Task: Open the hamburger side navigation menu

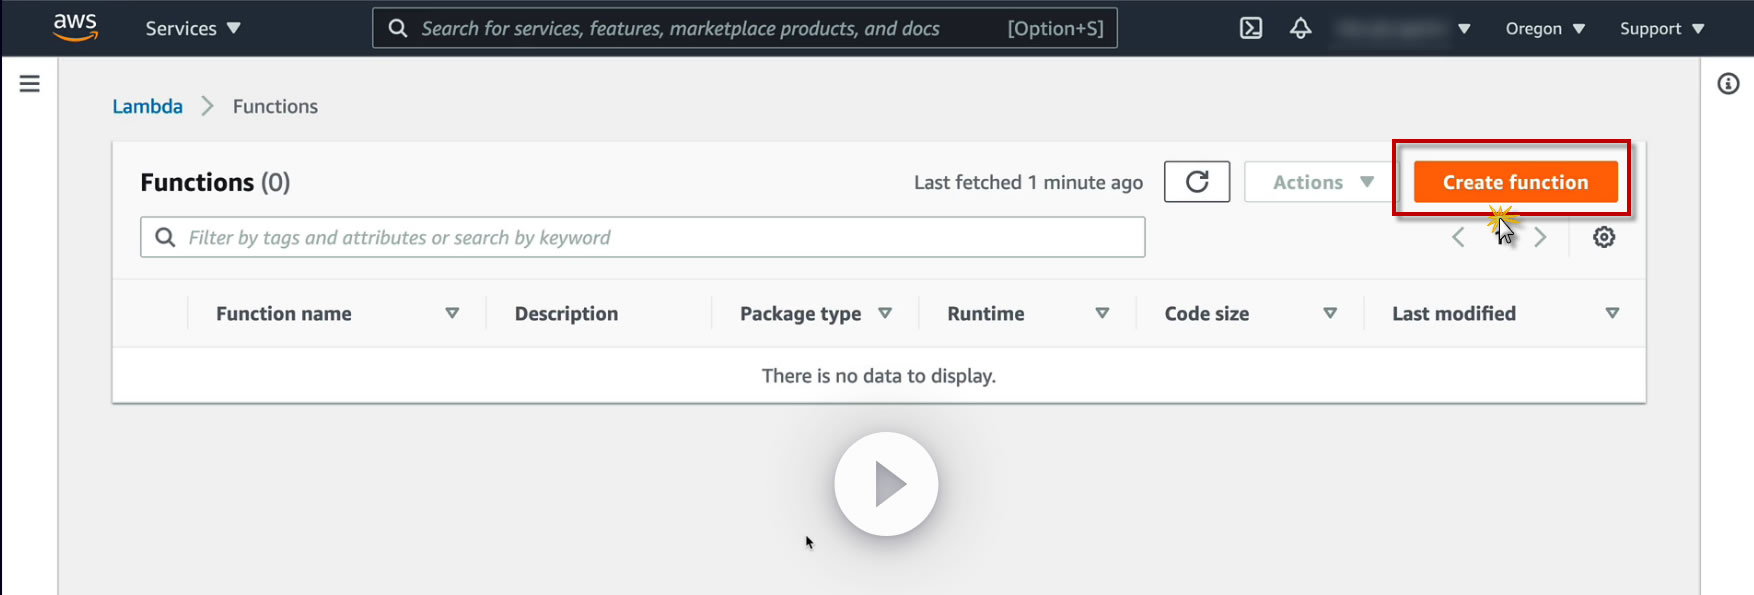Action: tap(30, 84)
